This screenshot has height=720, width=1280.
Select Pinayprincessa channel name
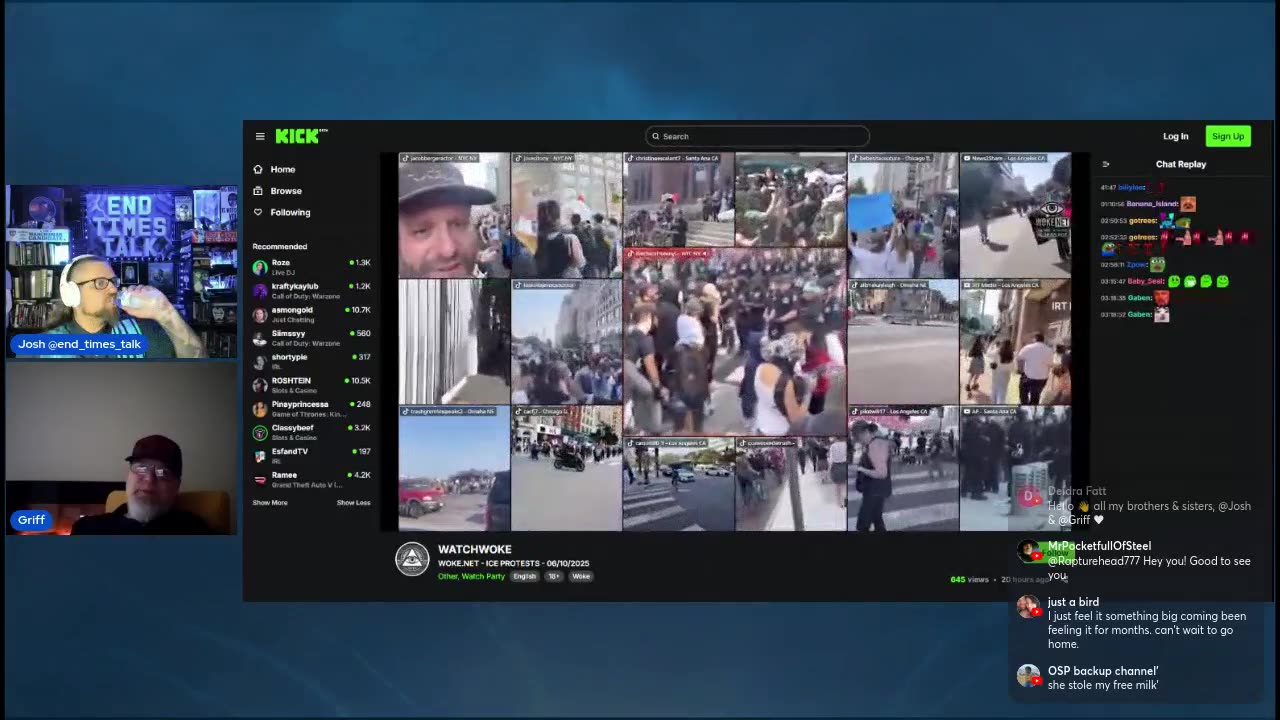300,404
